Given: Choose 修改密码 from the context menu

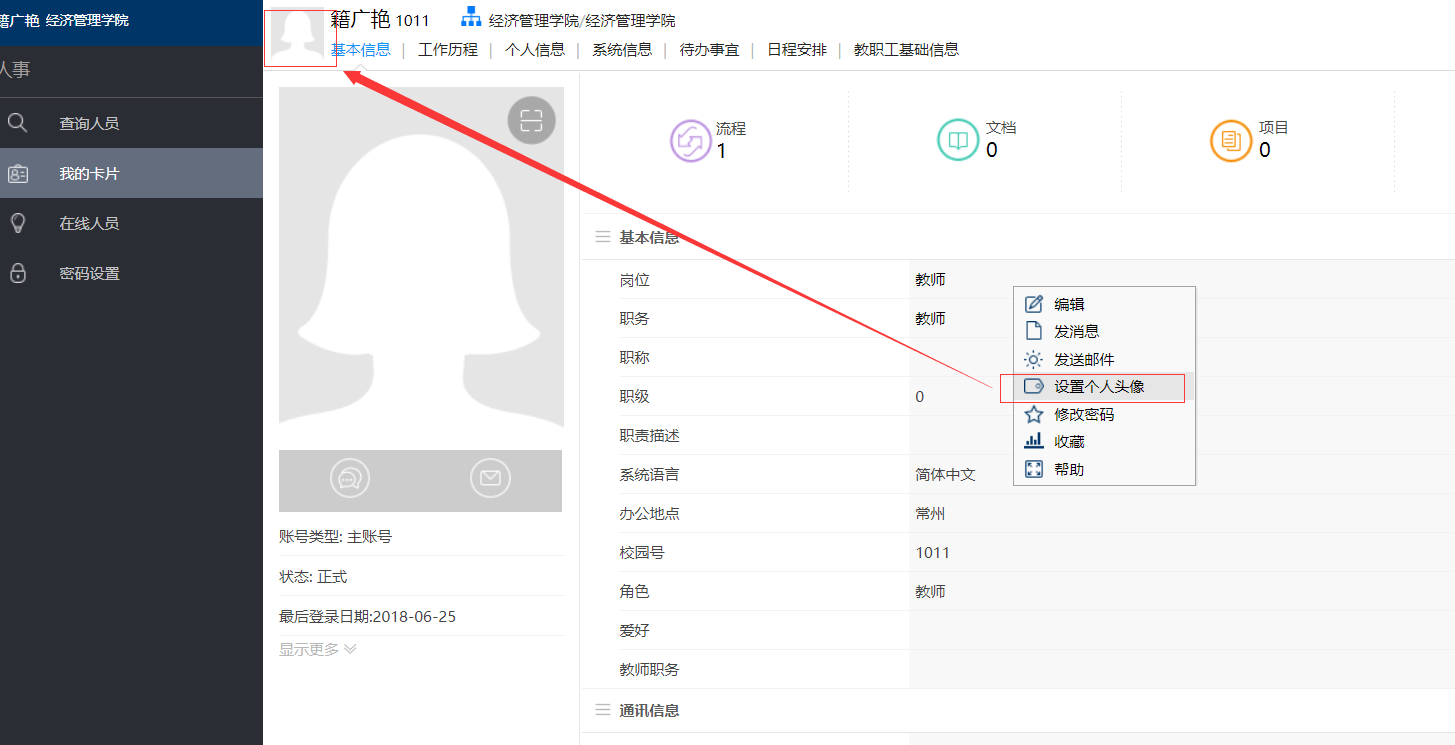Looking at the screenshot, I should [x=1083, y=414].
